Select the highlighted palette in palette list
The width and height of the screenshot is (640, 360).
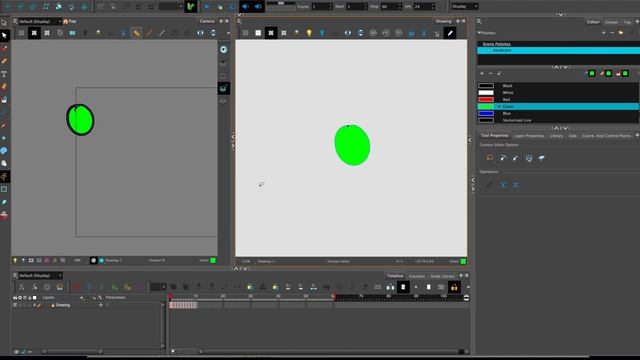coord(558,50)
